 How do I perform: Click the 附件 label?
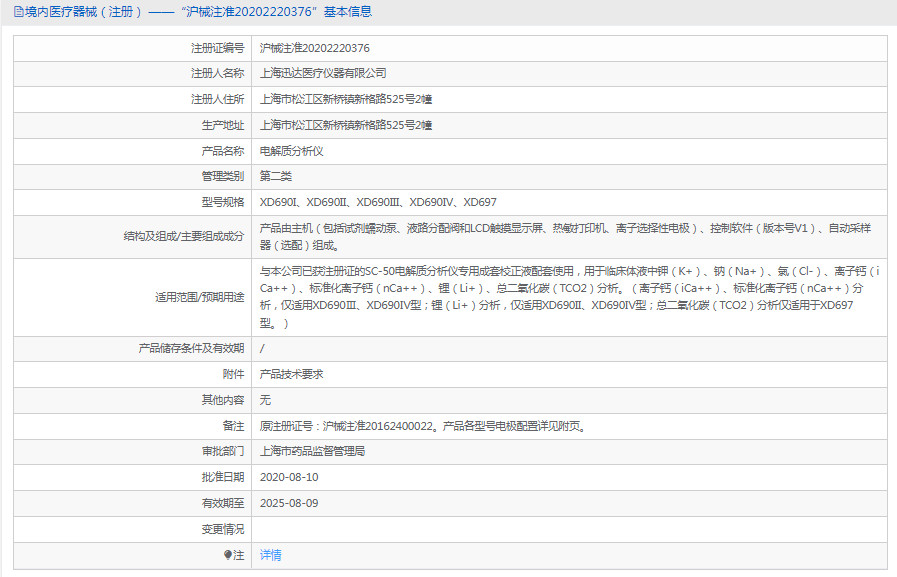pos(233,374)
